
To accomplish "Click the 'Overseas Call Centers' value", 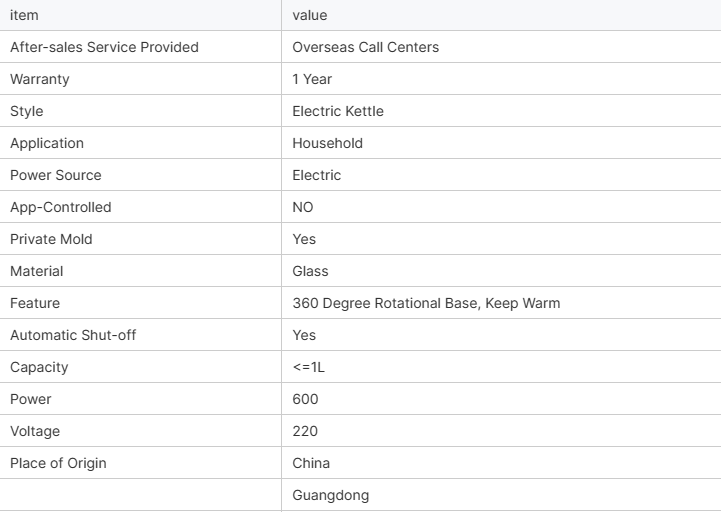I will [366, 47].
